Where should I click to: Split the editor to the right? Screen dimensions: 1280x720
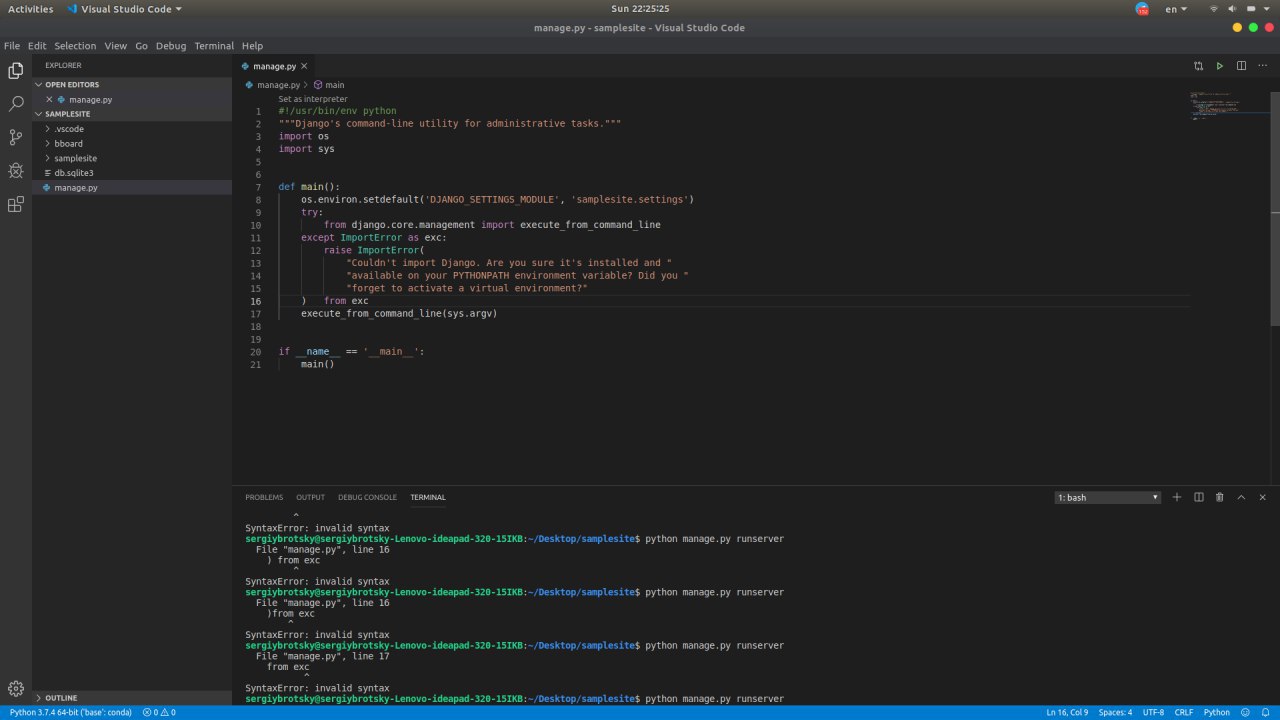(x=1241, y=66)
